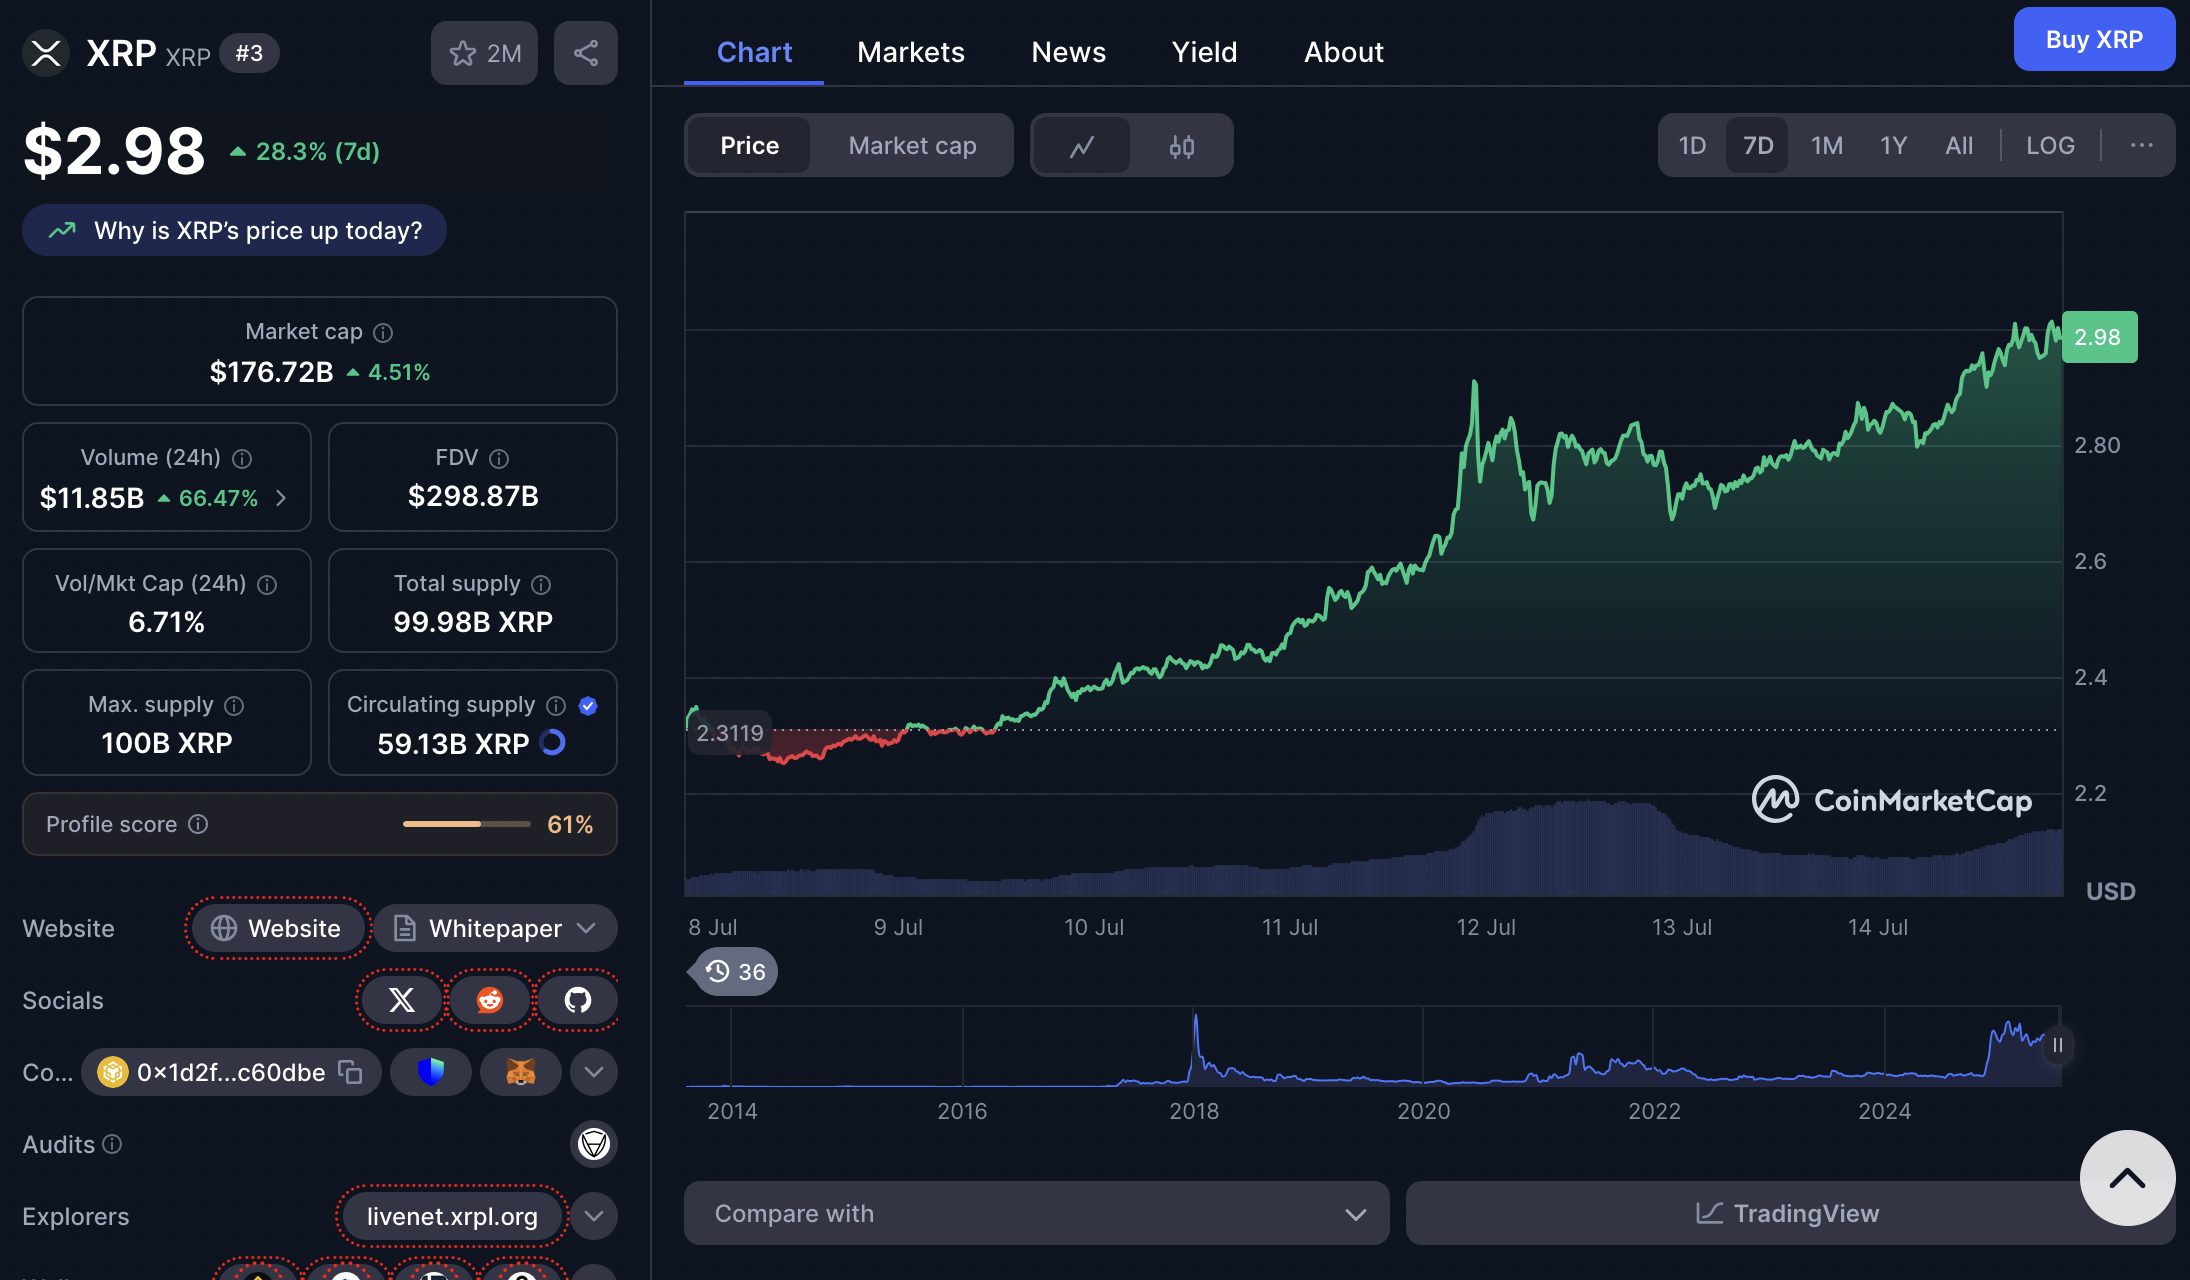Open the audit provider badge icon

[x=594, y=1143]
